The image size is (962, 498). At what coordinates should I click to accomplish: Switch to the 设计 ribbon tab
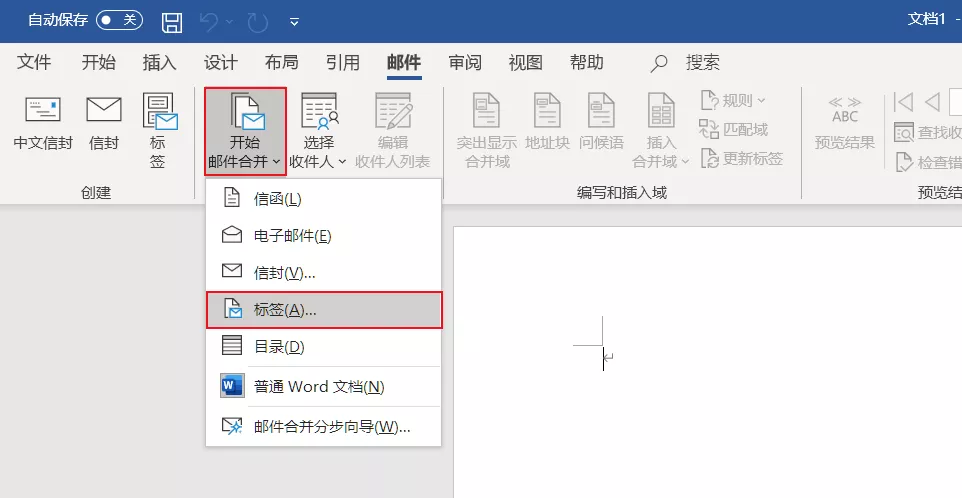220,62
